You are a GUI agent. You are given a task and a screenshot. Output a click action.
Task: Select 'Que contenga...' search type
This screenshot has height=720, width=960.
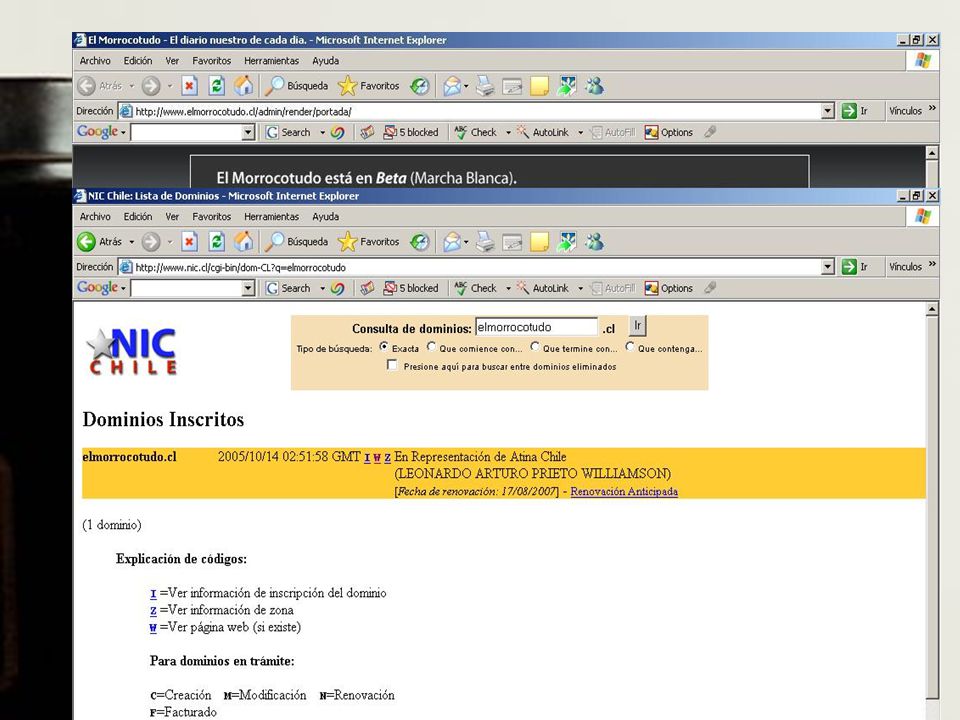630,347
